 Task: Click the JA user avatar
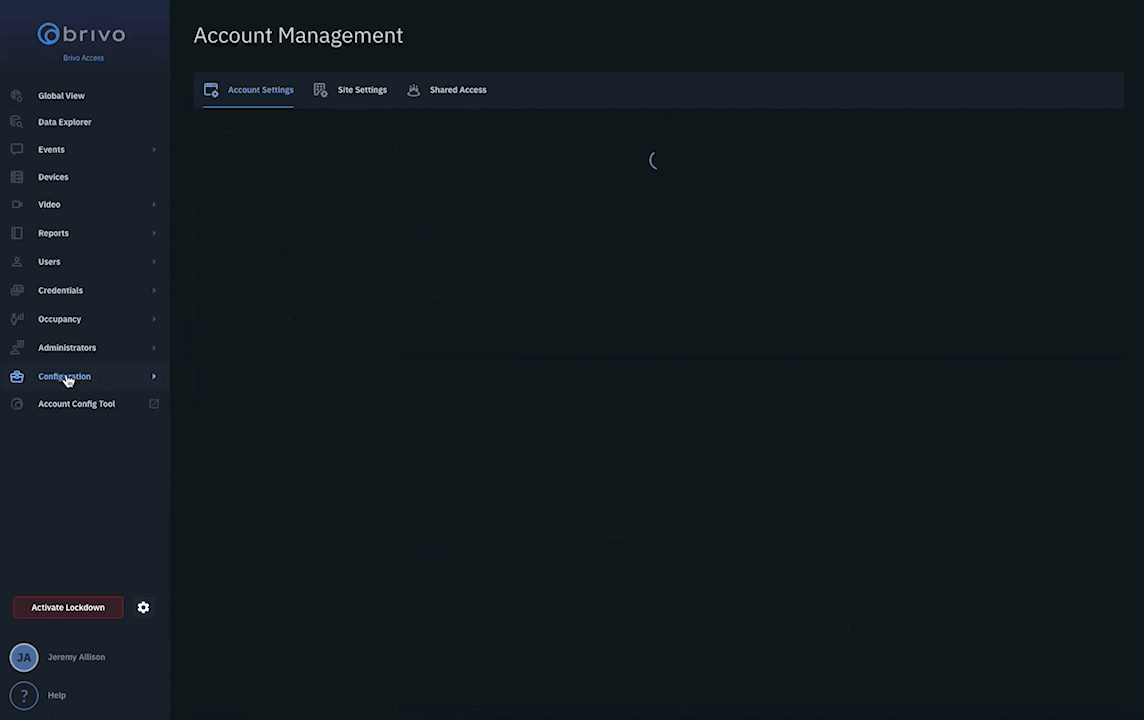pos(24,657)
